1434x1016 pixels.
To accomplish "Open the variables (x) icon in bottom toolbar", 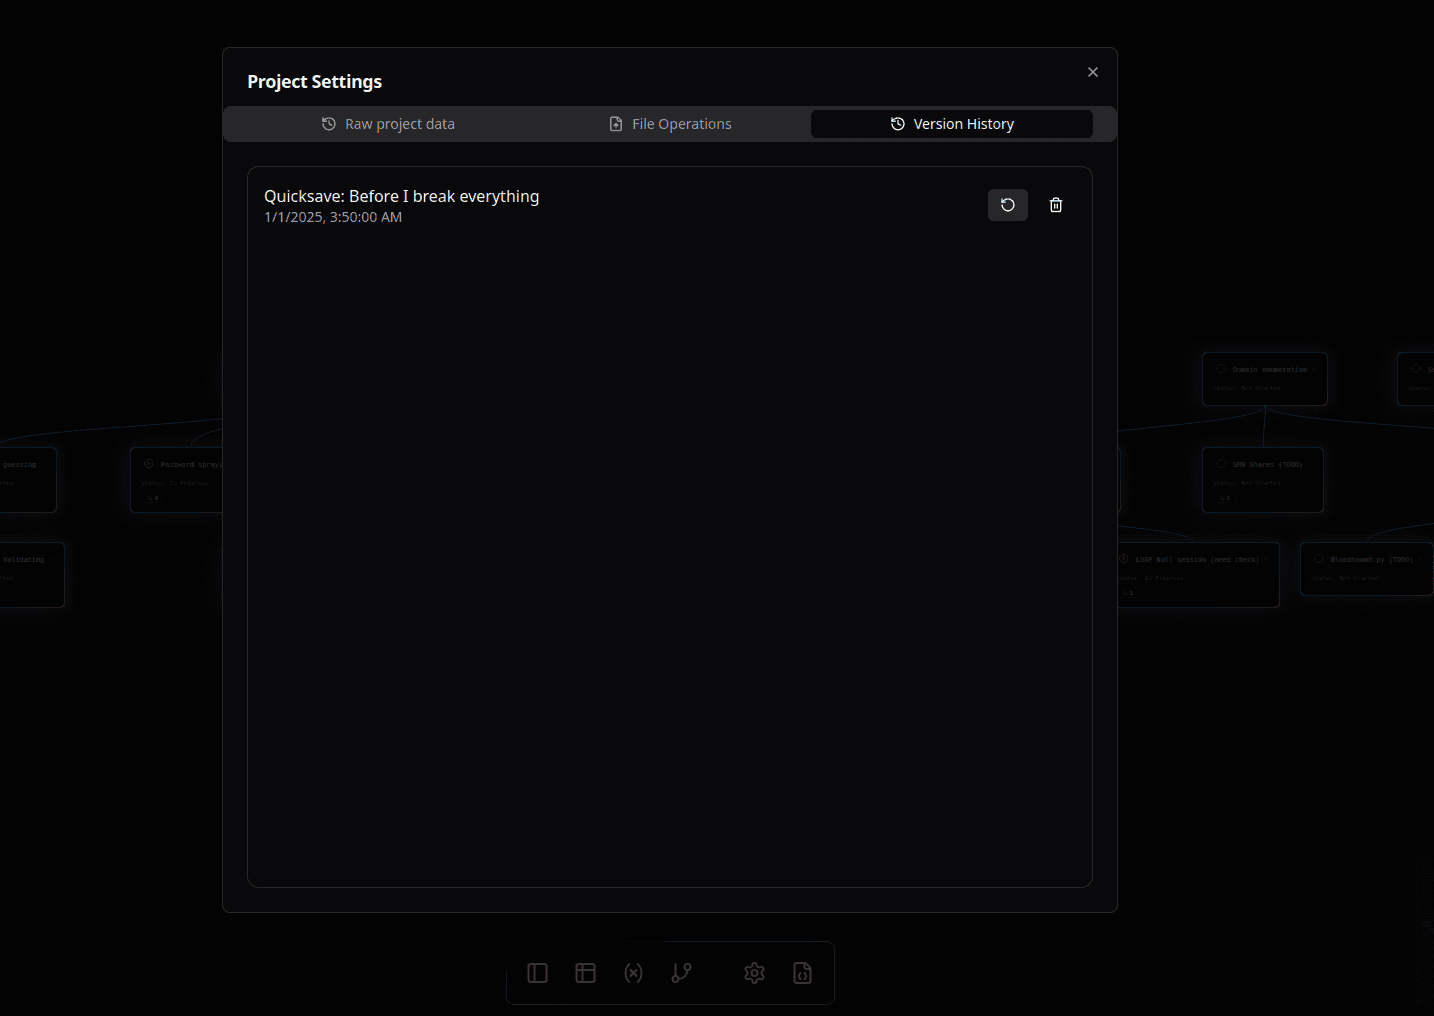I will click(x=633, y=973).
